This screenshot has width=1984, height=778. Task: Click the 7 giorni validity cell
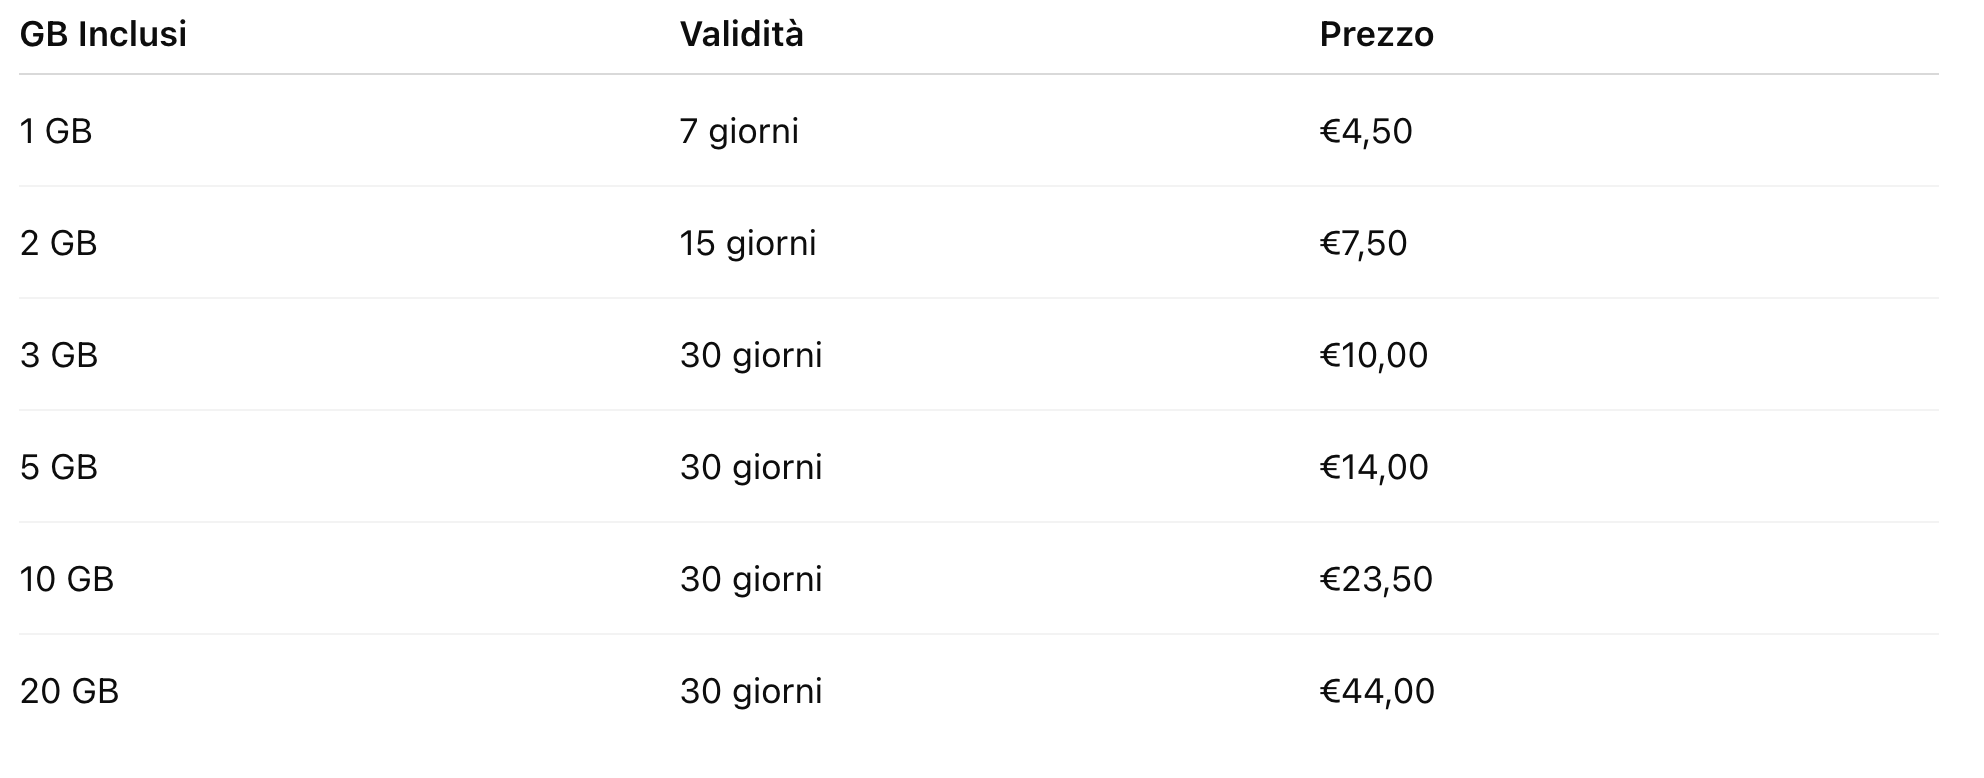tap(739, 131)
